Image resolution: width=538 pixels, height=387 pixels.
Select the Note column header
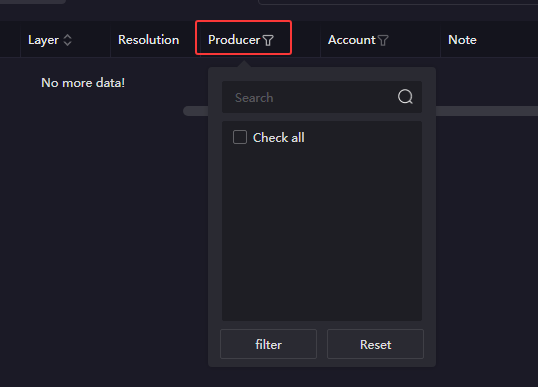coord(462,40)
